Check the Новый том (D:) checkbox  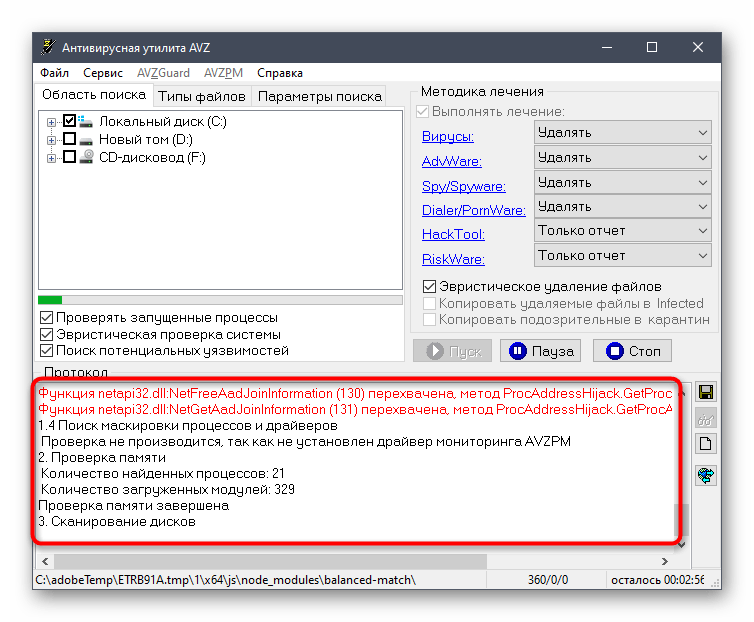pyautogui.click(x=69, y=139)
